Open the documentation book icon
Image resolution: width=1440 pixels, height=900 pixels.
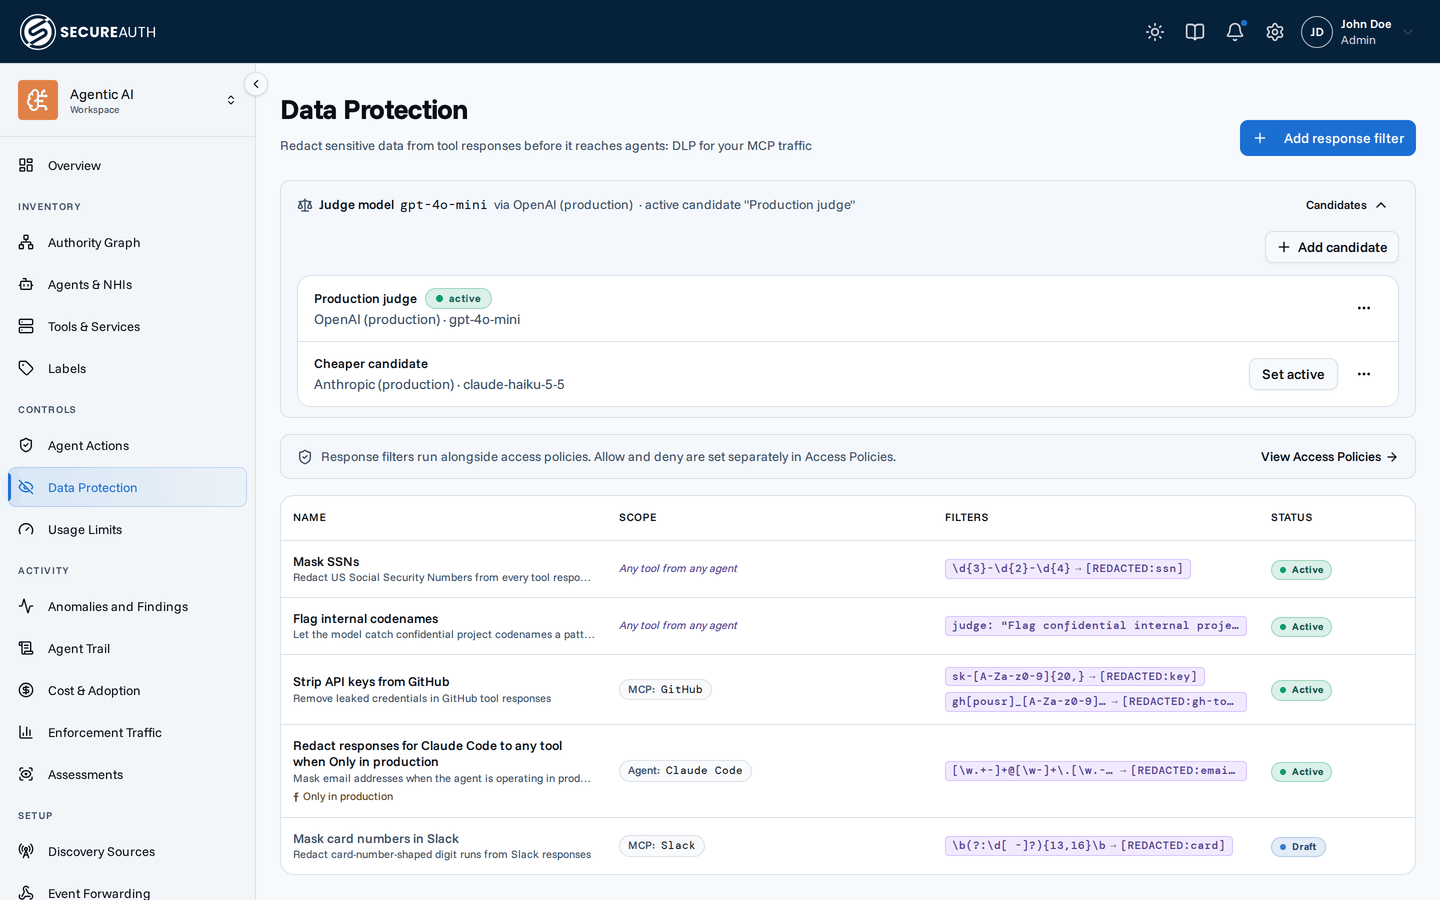[1195, 32]
